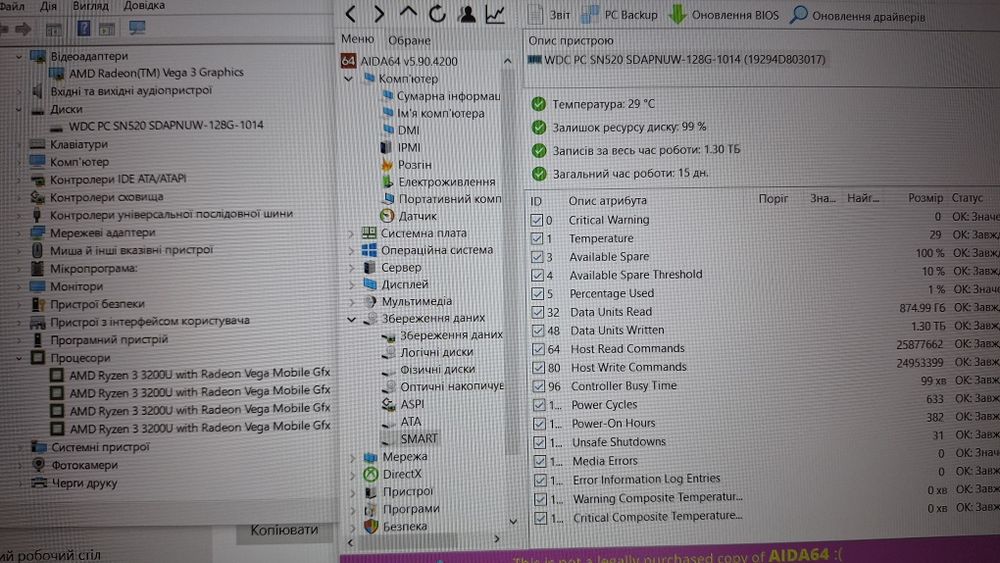The image size is (1000, 563).
Task: Click Device Manager forward arrow icon
Action: [x=23, y=29]
